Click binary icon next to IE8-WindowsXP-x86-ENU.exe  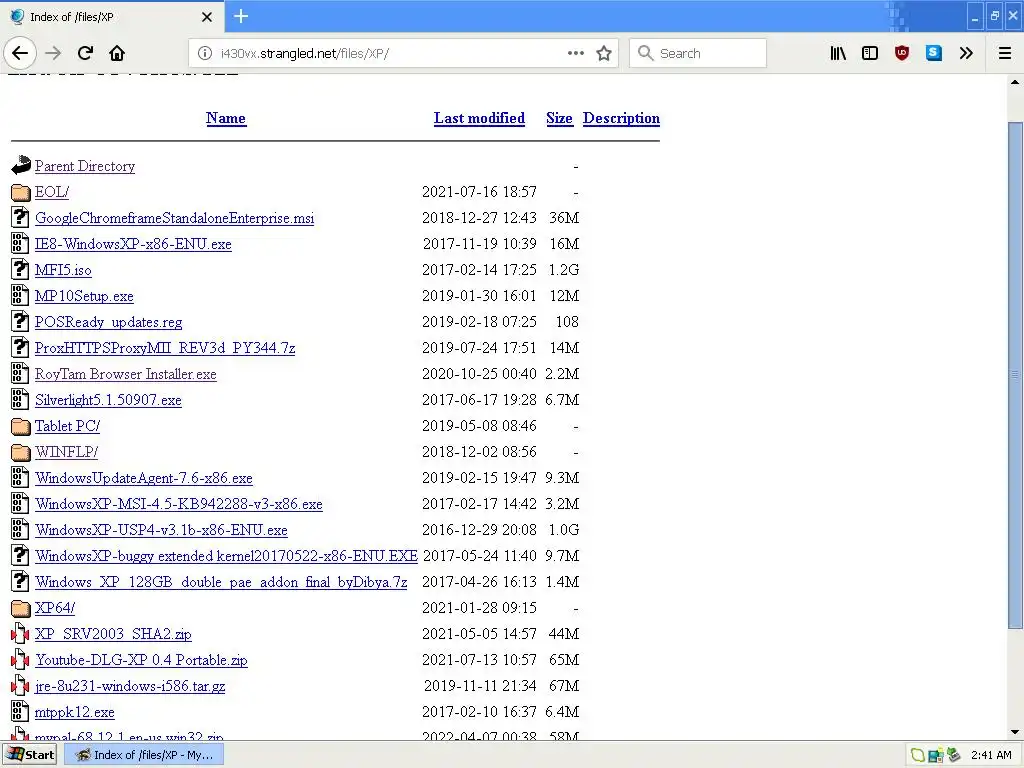[20, 243]
